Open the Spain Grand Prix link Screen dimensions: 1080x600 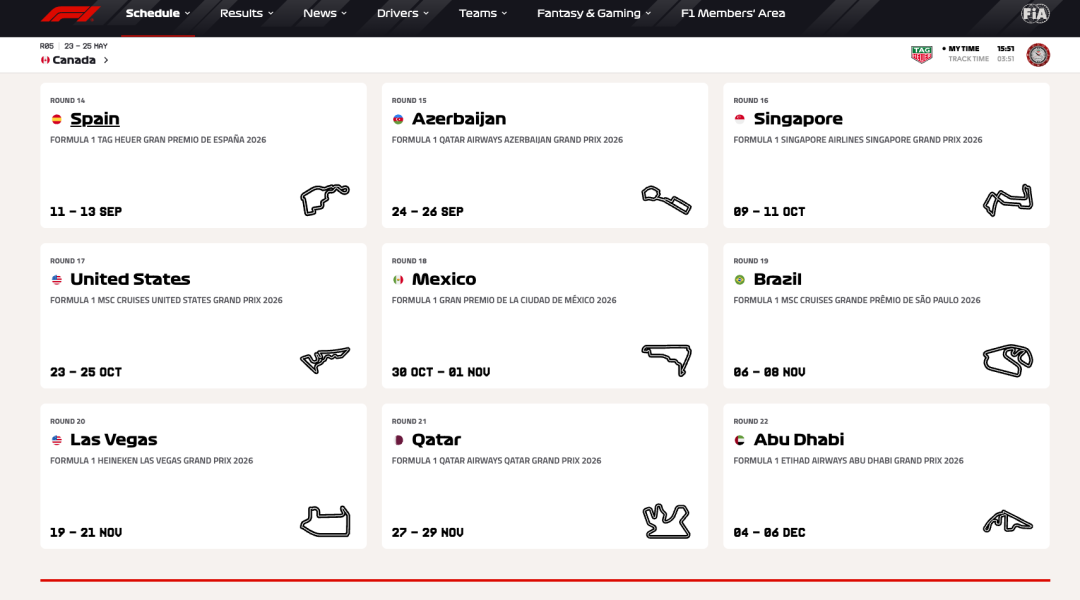pos(95,118)
